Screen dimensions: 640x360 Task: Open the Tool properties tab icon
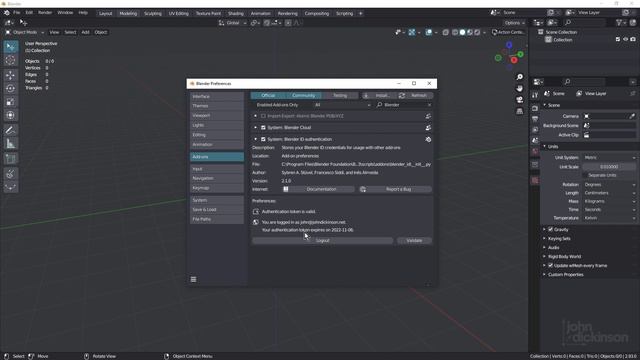pos(535,95)
